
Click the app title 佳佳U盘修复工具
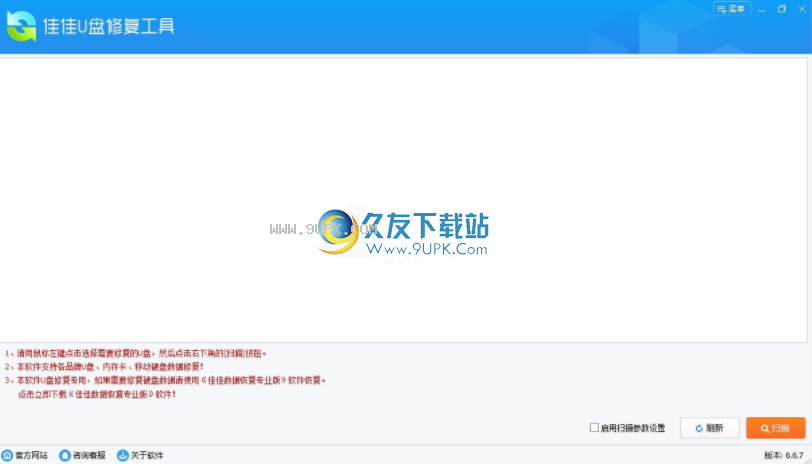109,26
